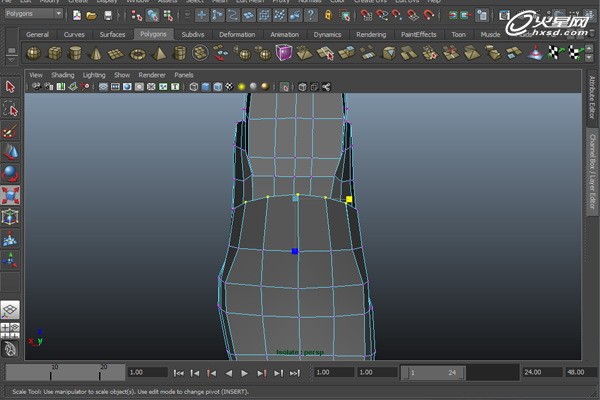The image size is (600, 400).
Task: Open the Shading panel menu
Action: [63, 75]
